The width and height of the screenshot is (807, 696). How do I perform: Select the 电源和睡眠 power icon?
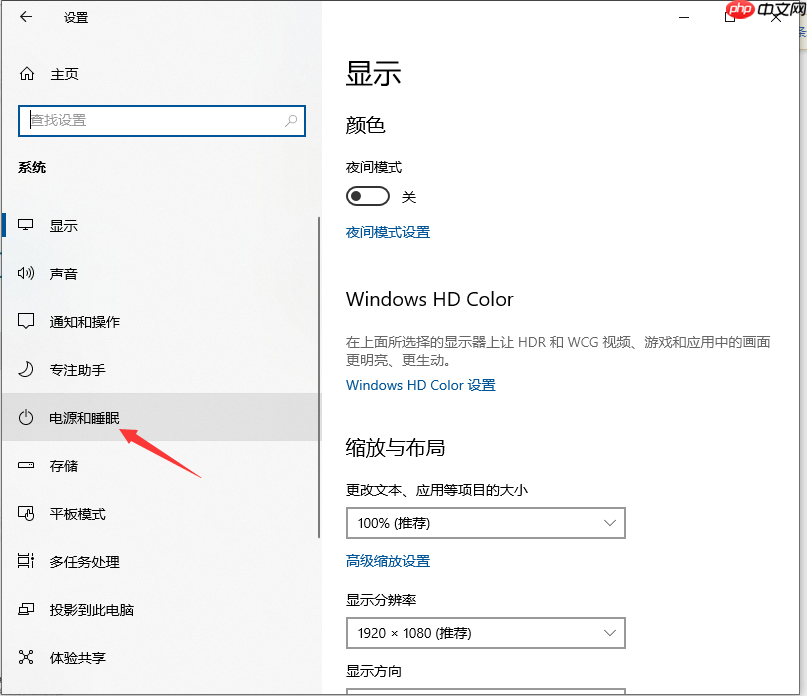(x=26, y=417)
